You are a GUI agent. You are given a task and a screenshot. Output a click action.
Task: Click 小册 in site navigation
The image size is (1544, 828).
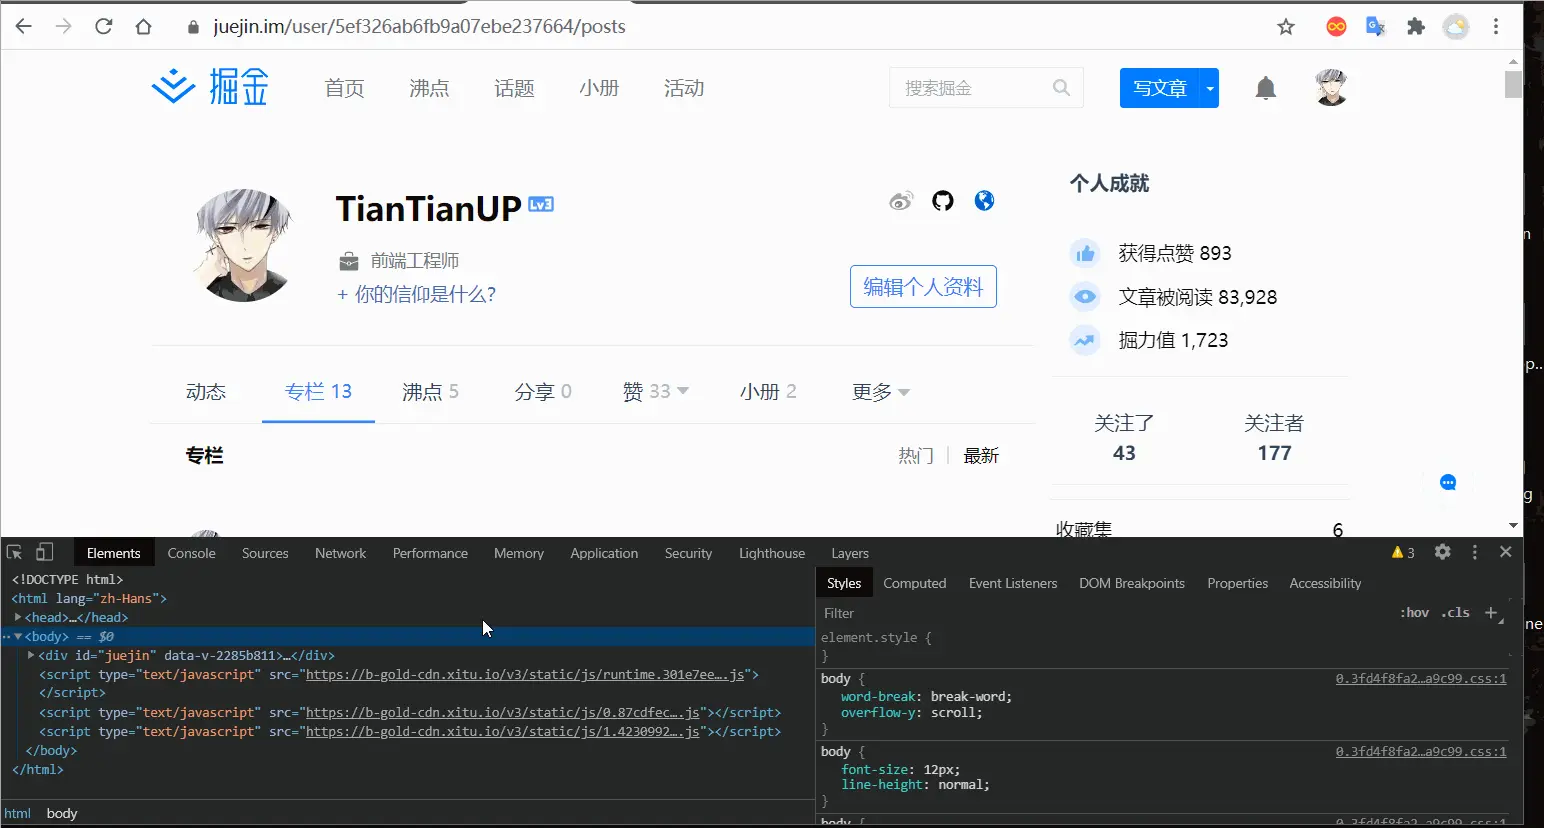click(599, 88)
